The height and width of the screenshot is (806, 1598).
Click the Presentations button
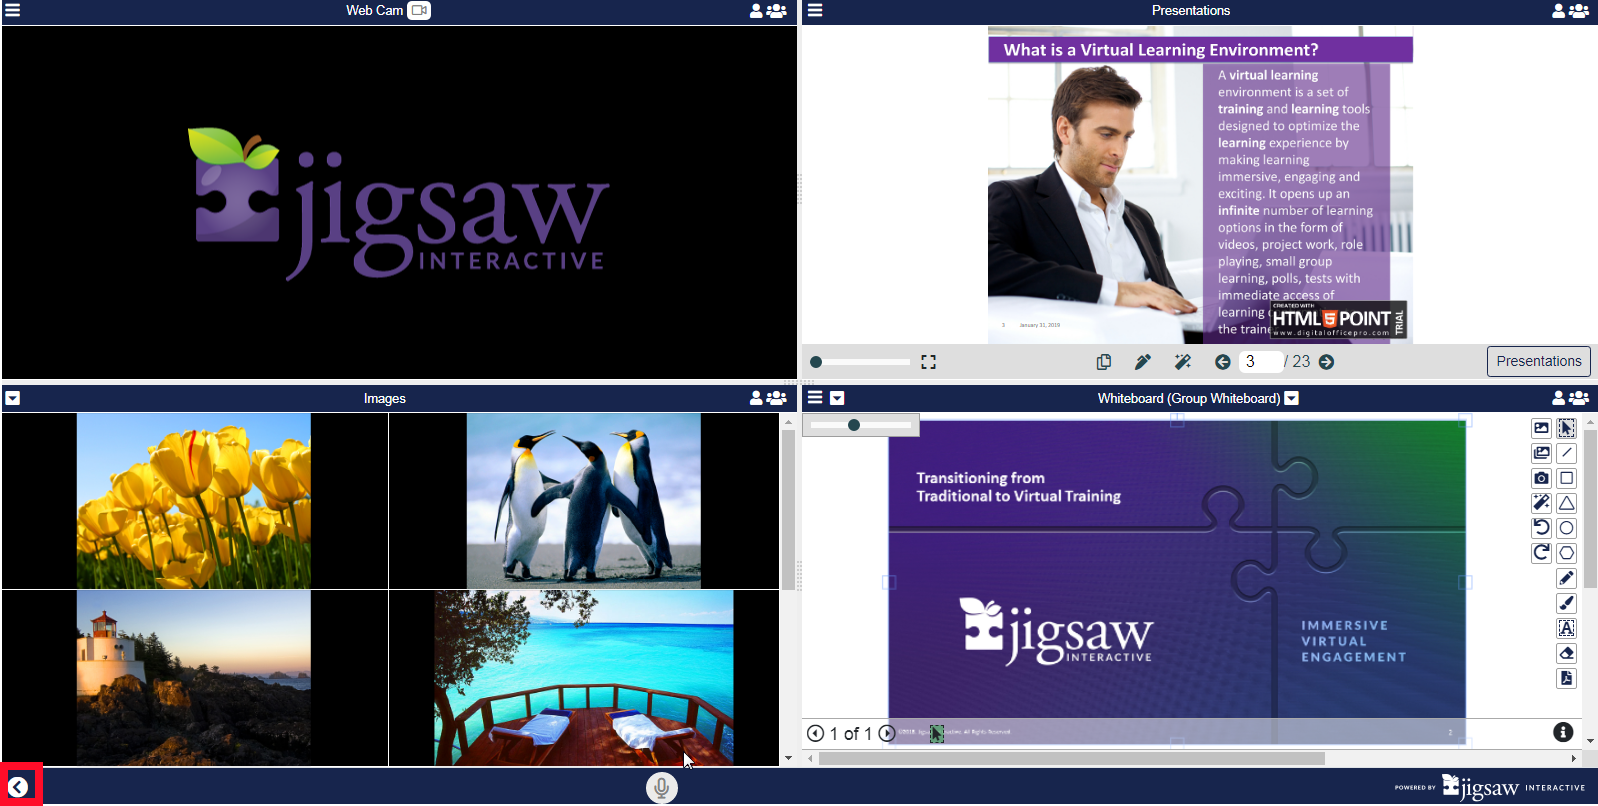coord(1538,361)
